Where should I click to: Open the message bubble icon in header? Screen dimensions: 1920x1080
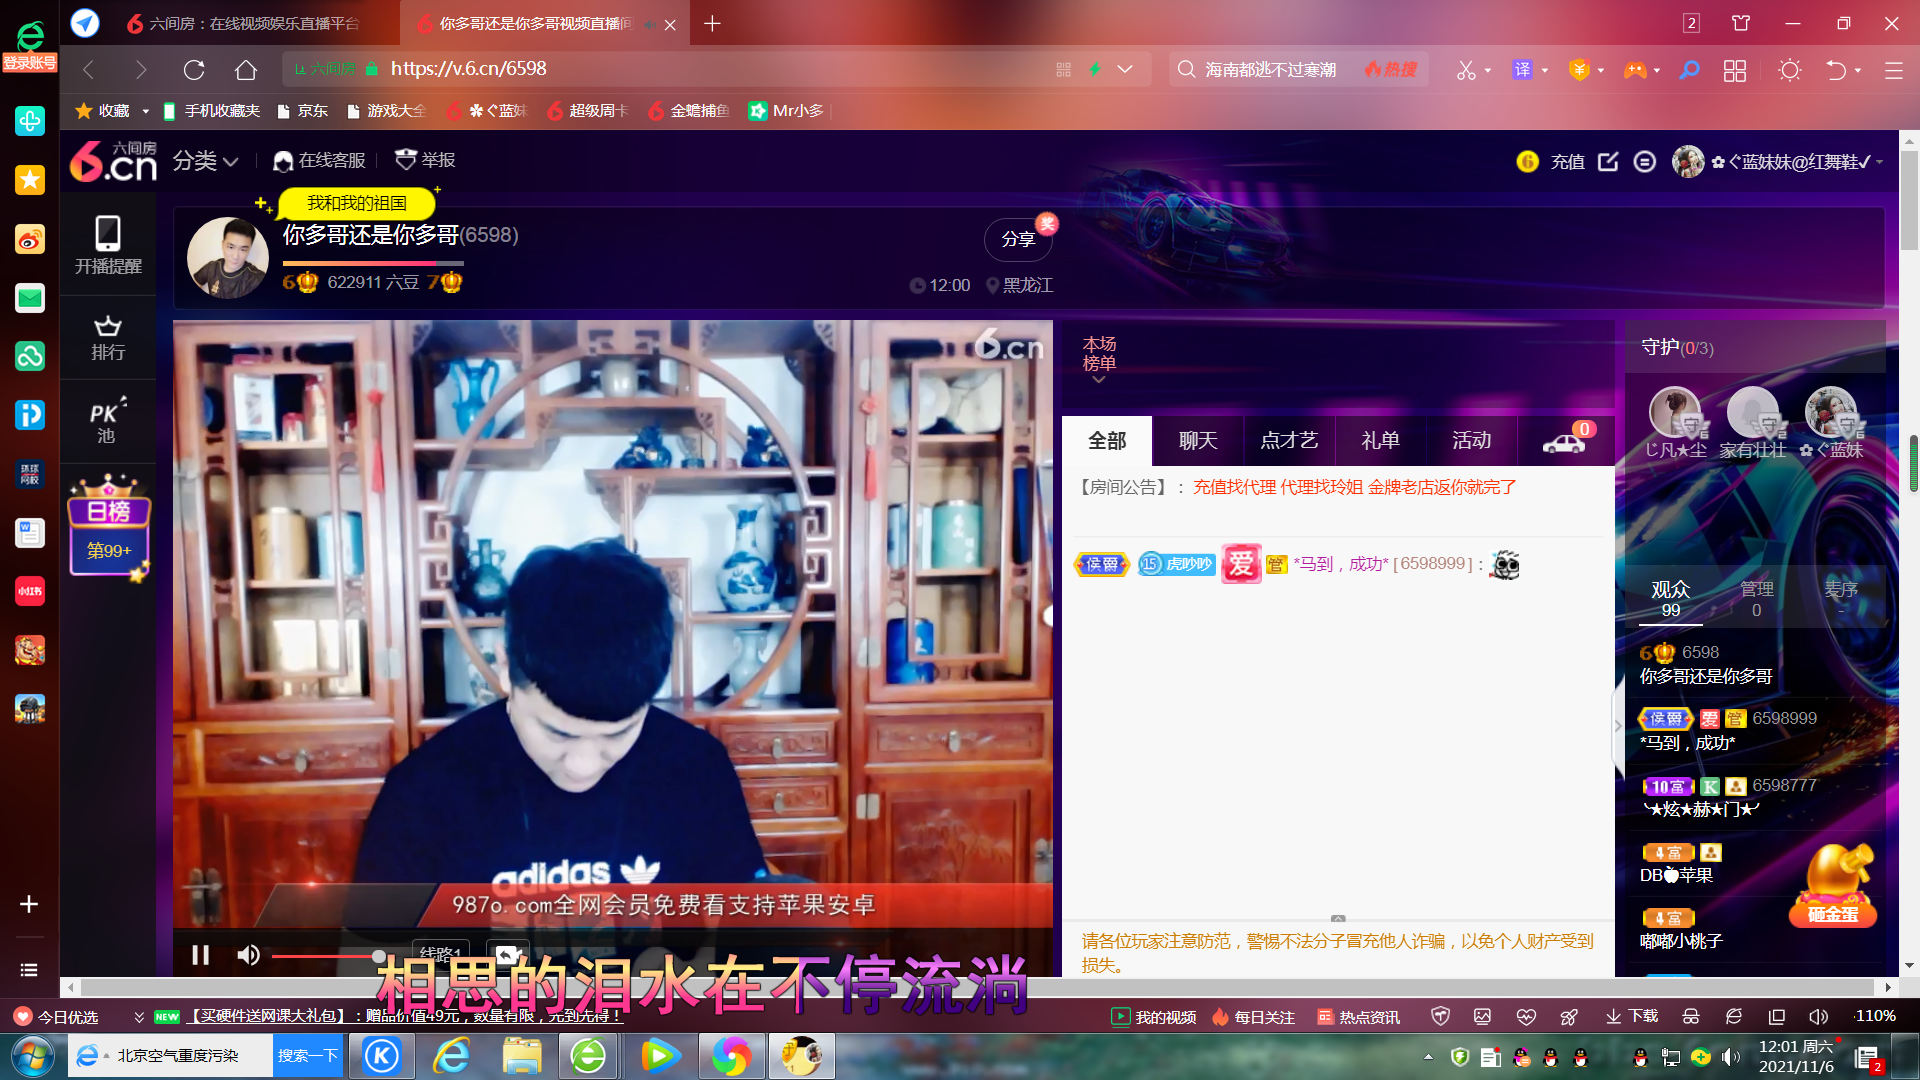pyautogui.click(x=1645, y=161)
